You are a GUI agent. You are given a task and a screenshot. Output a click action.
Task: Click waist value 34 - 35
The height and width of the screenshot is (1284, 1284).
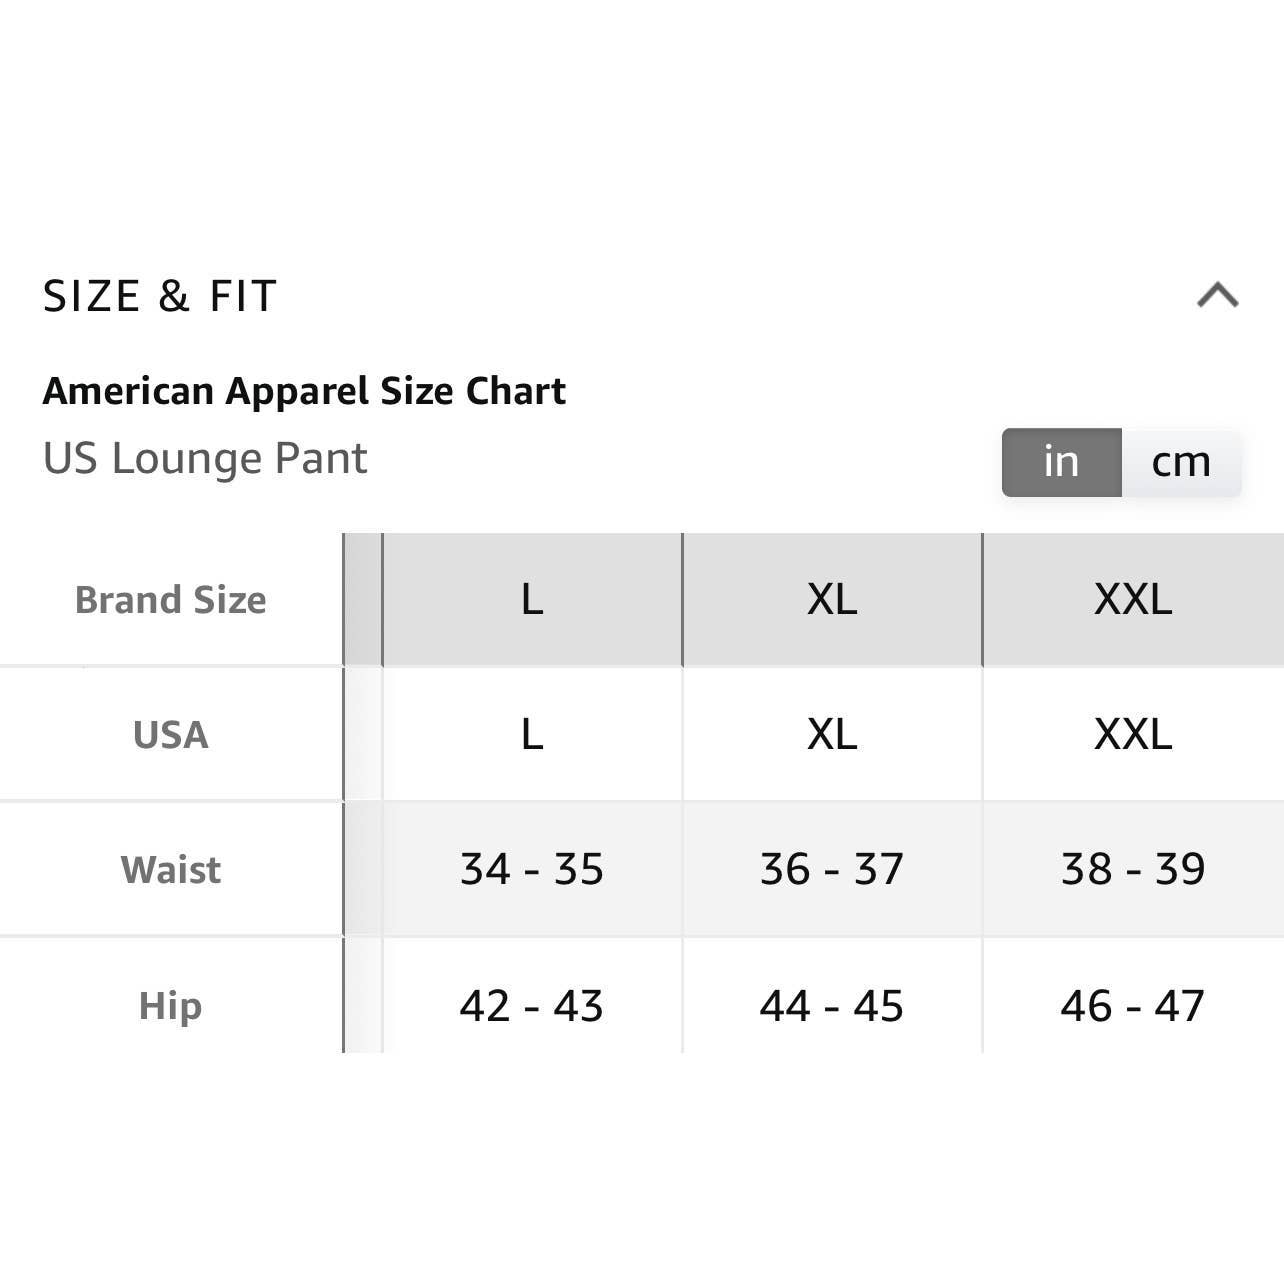point(532,869)
